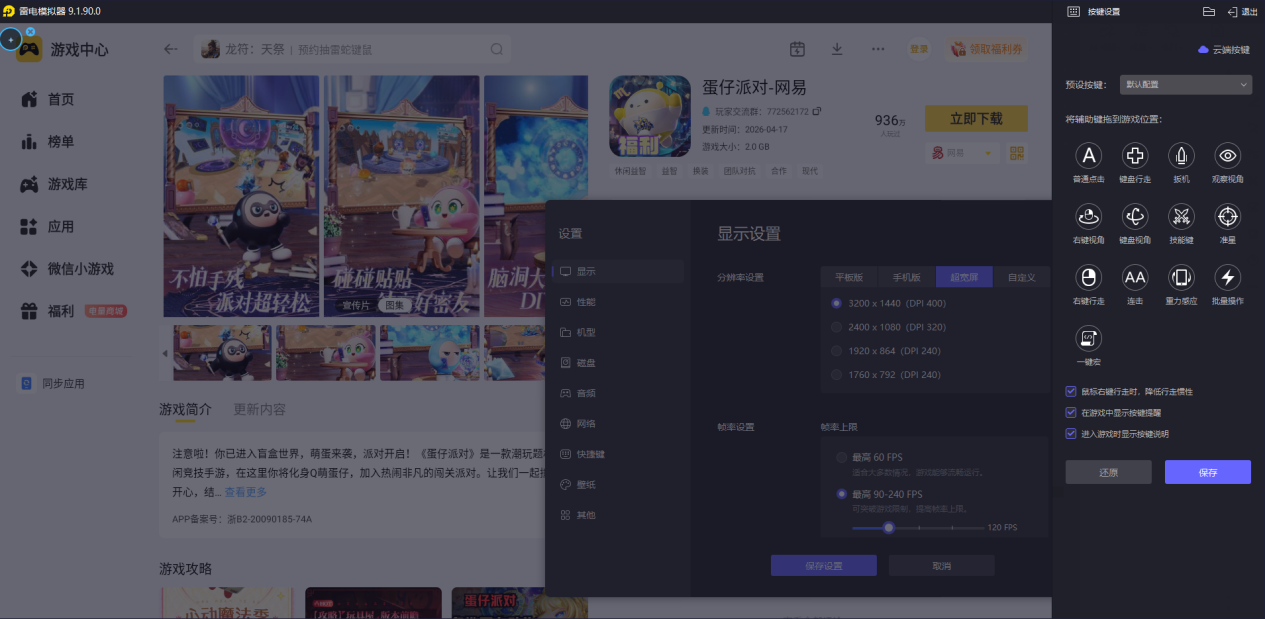Open 音频 settings category
Viewport: 1265px width, 619px height.
[618, 393]
